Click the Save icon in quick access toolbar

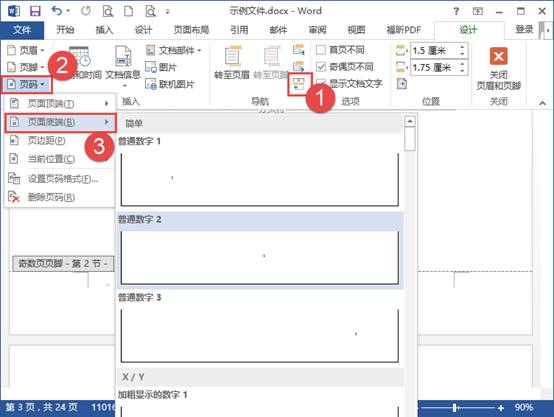pos(35,11)
